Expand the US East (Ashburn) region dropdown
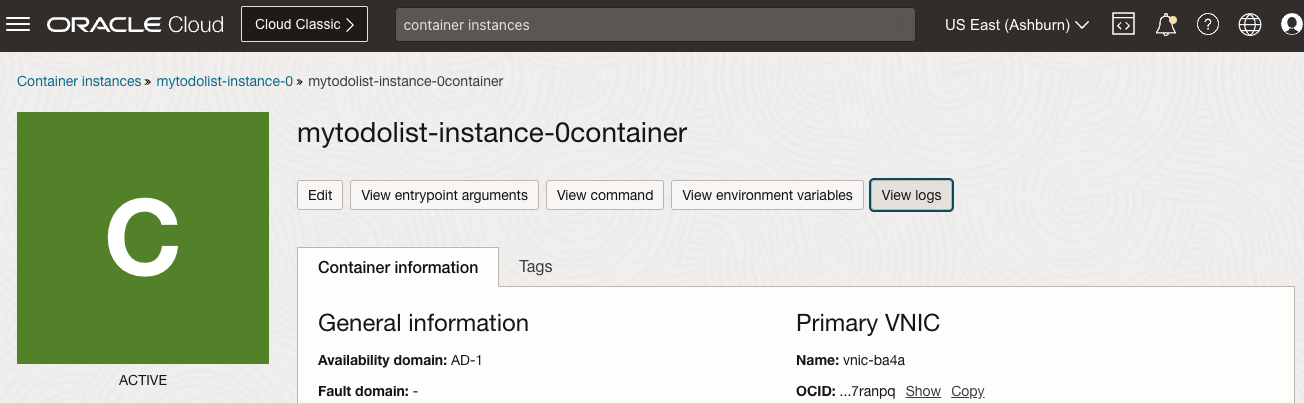The width and height of the screenshot is (1304, 403). click(x=1017, y=25)
